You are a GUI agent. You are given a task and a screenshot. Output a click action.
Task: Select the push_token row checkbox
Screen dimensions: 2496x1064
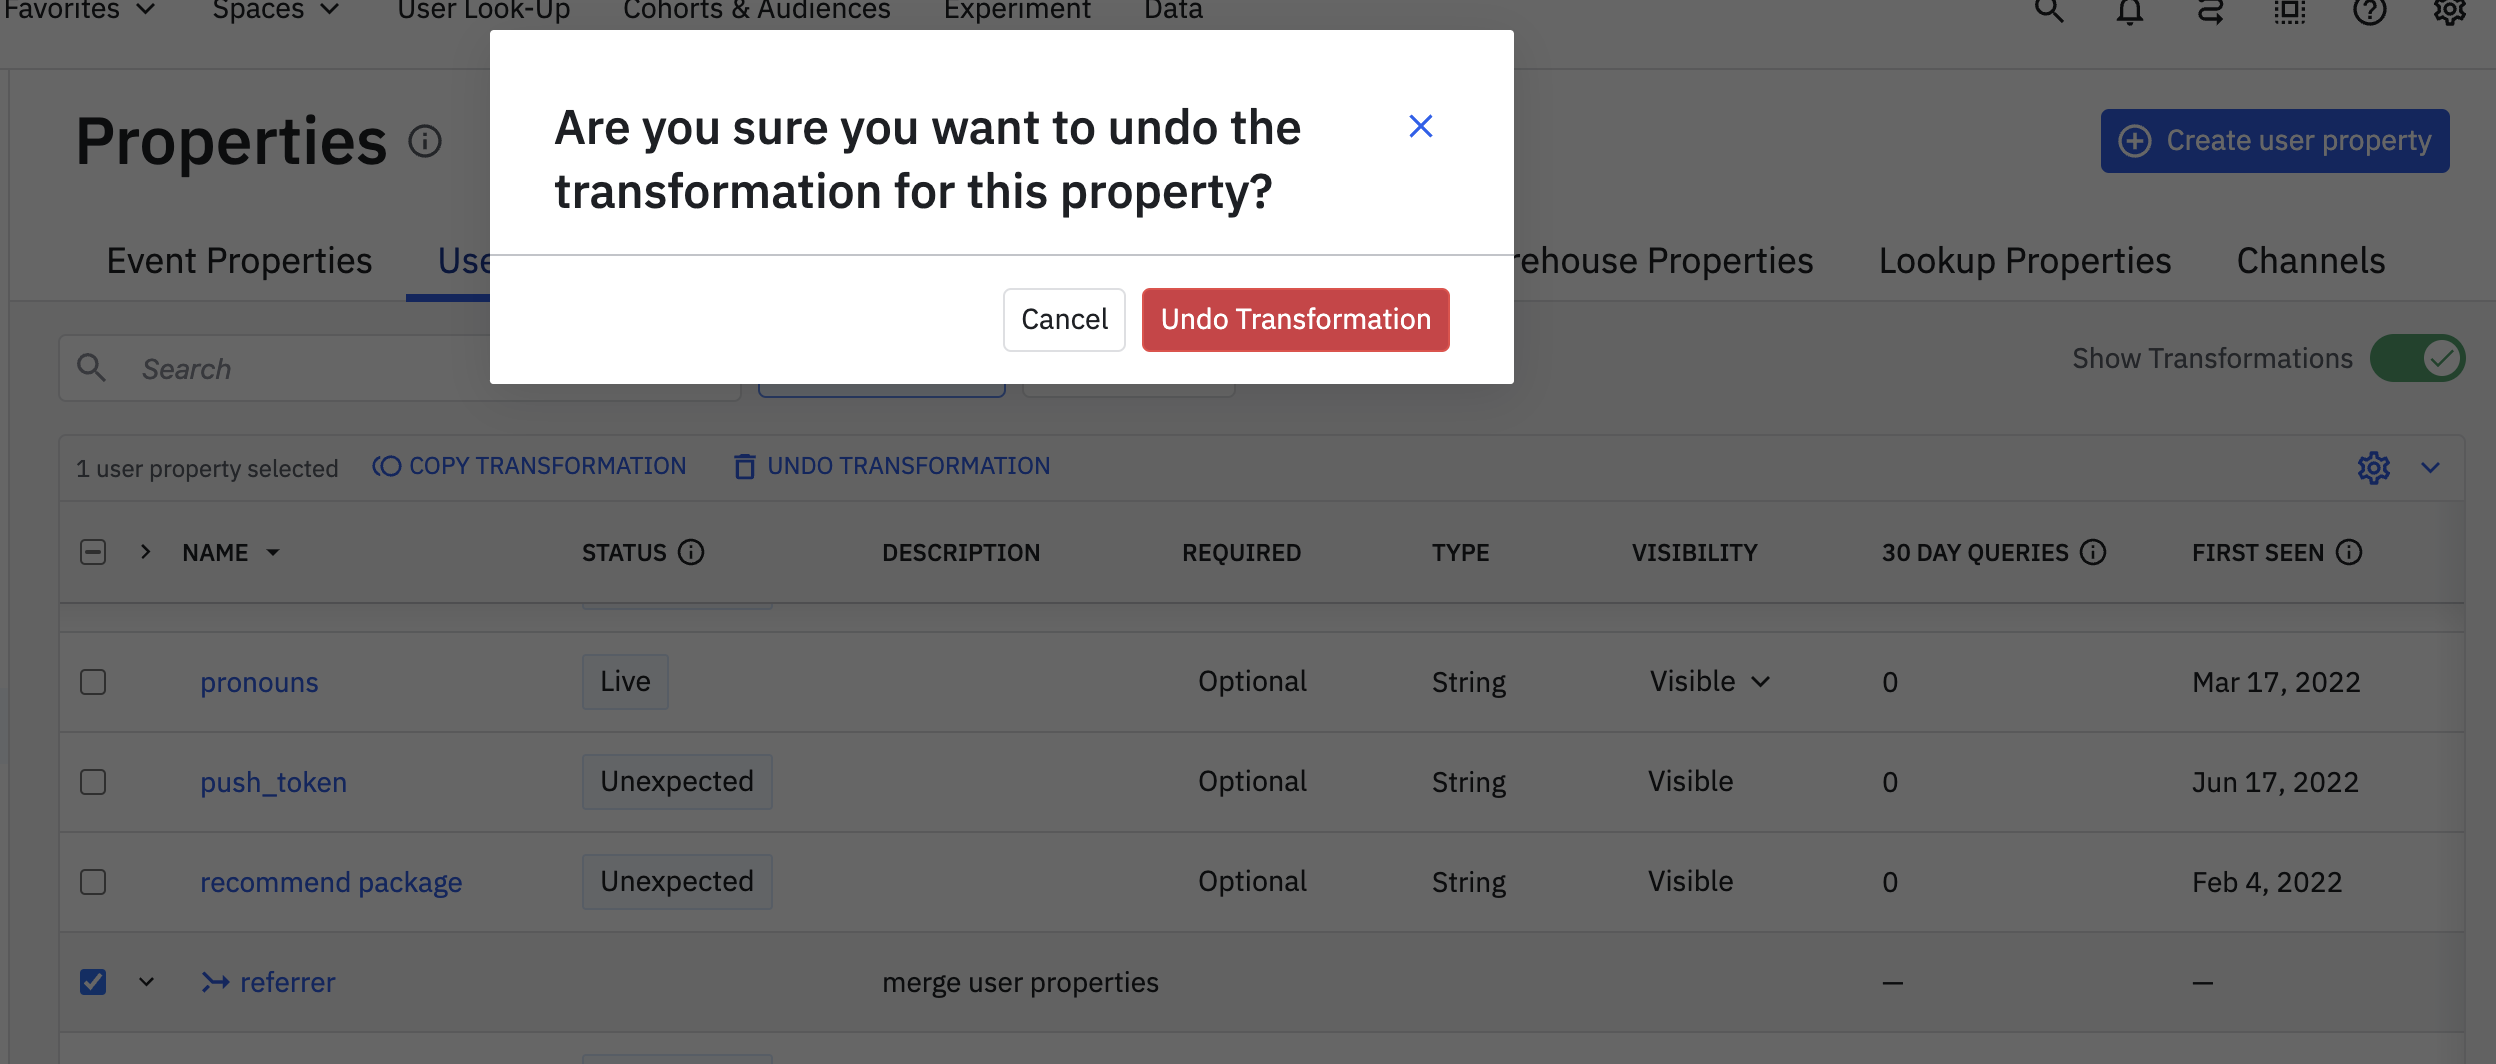tap(93, 782)
